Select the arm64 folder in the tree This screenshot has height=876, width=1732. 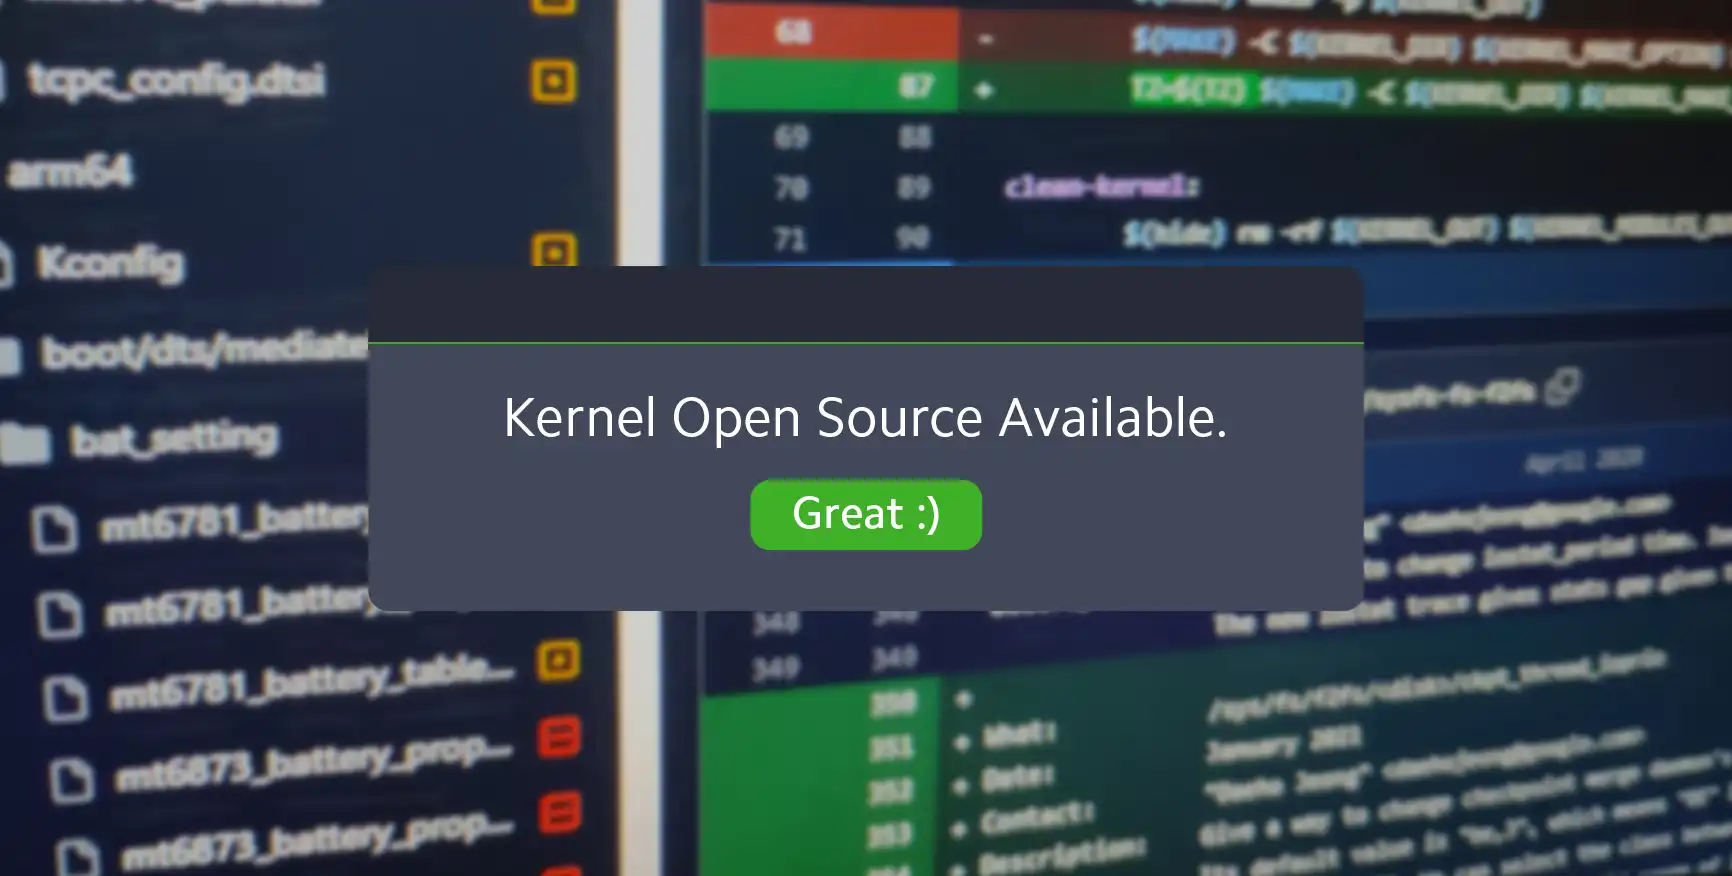[x=70, y=172]
